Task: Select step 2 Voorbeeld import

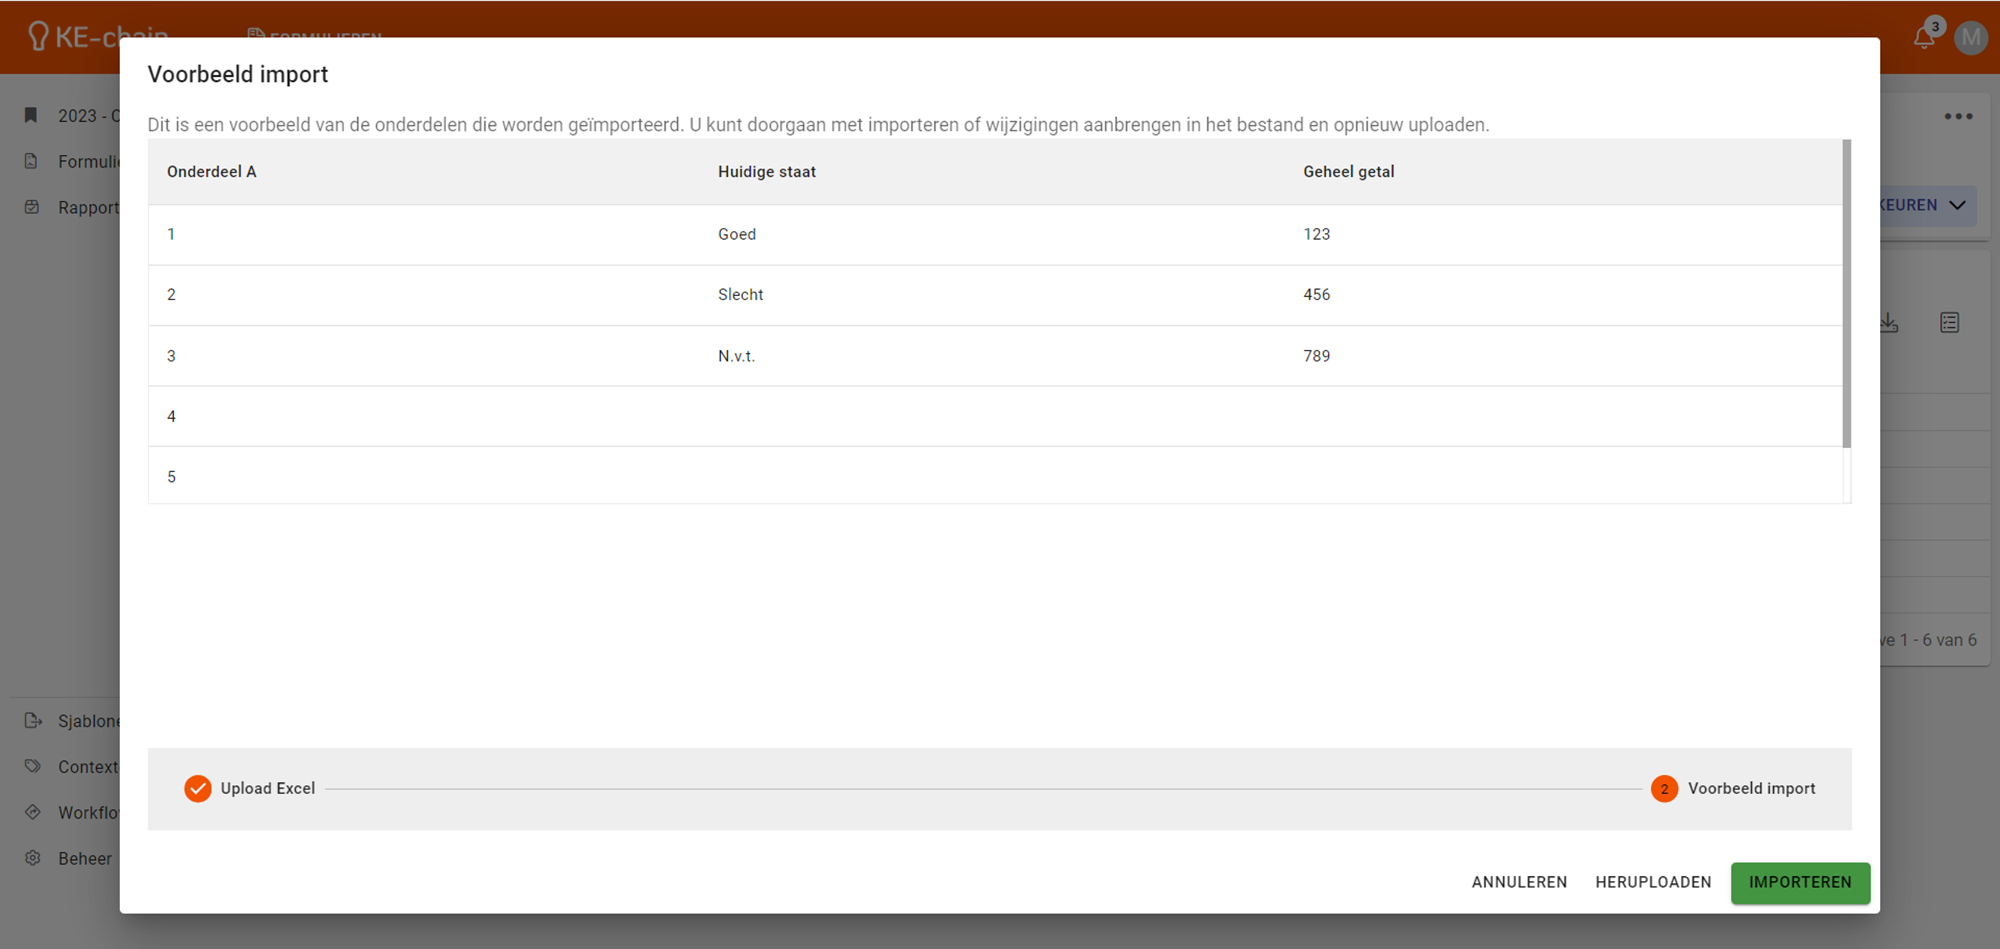Action: [x=1733, y=788]
